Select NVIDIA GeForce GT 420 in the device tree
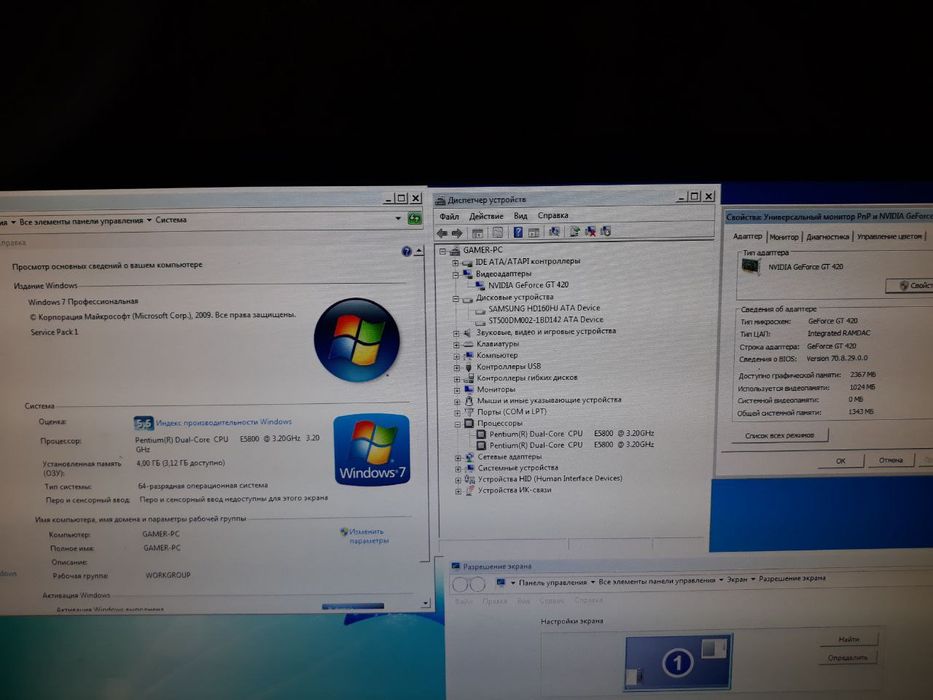 pos(528,285)
